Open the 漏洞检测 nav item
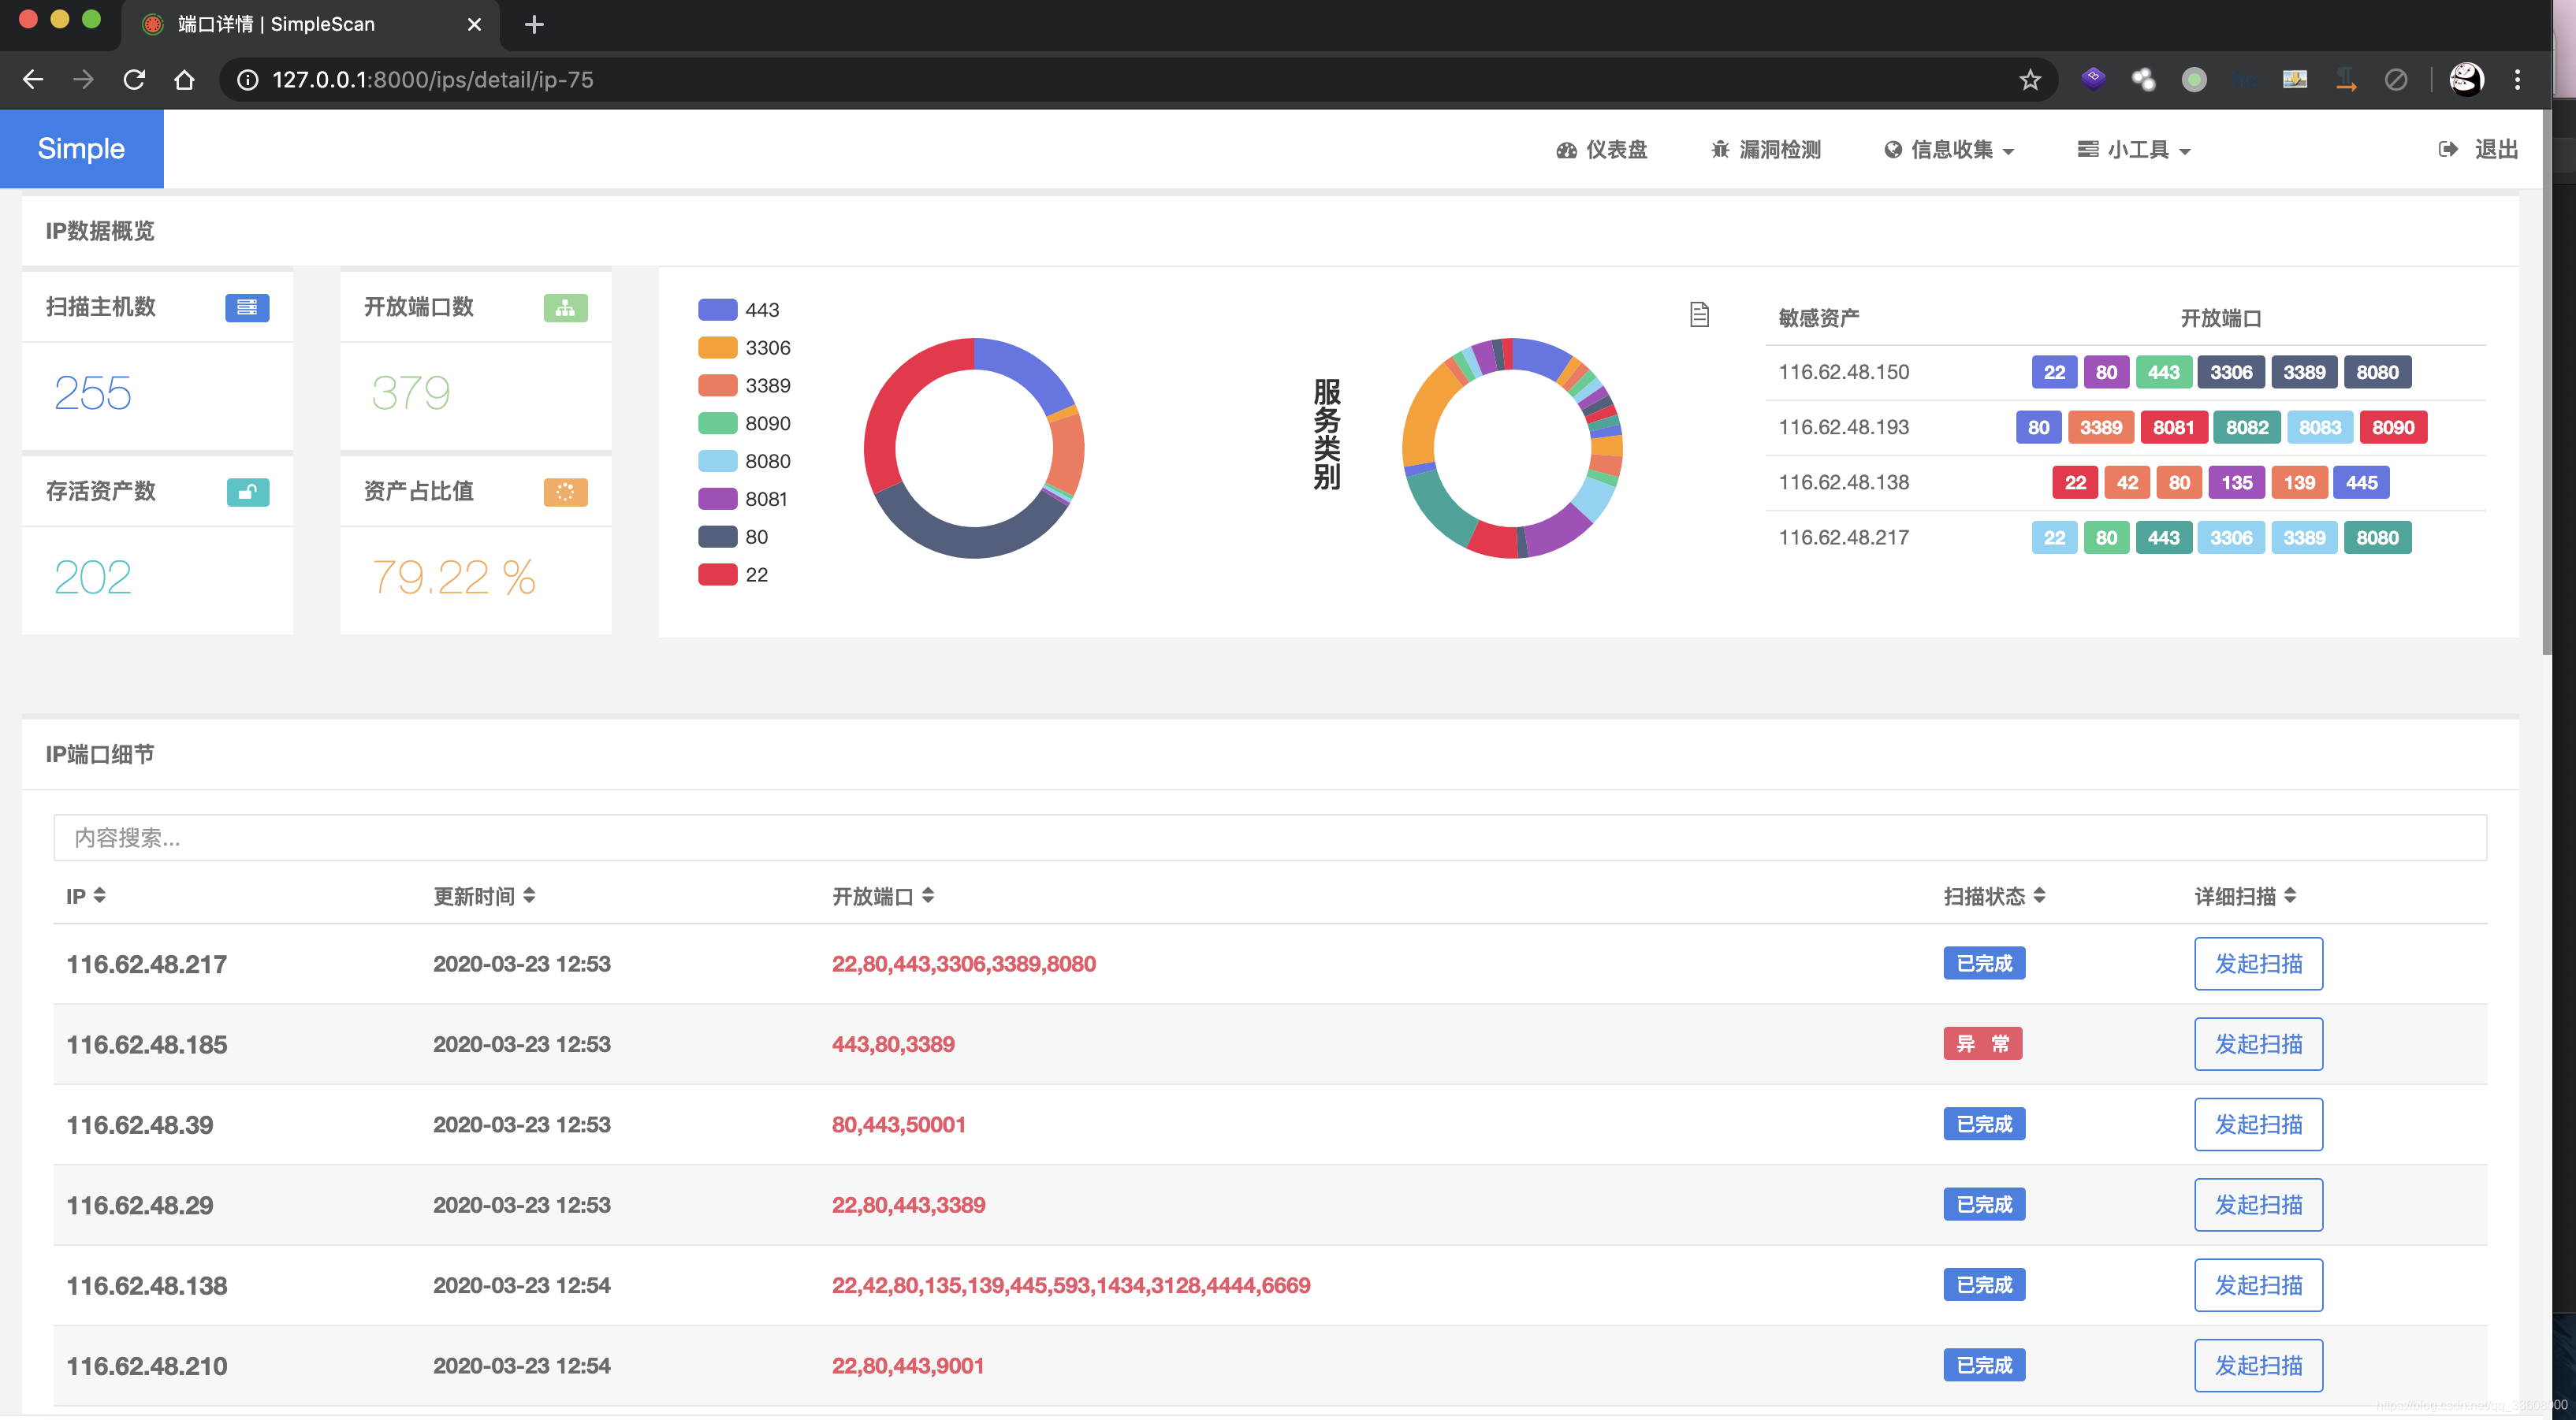 tap(1765, 150)
